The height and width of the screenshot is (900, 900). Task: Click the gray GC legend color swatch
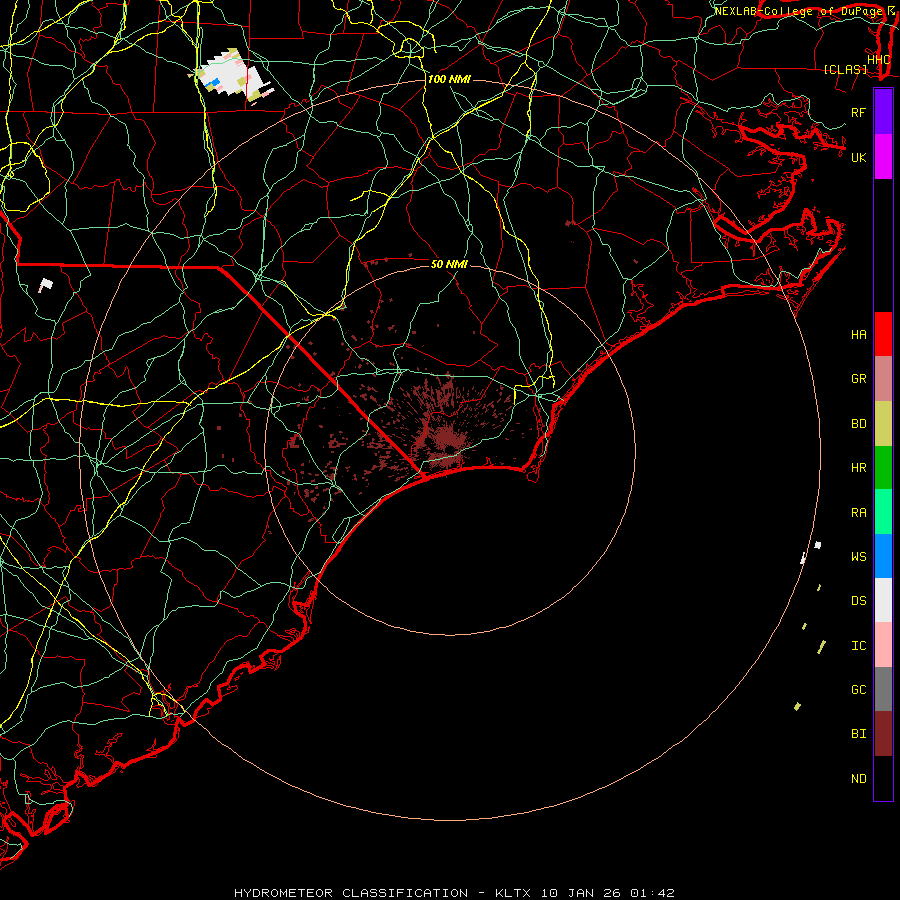(883, 689)
